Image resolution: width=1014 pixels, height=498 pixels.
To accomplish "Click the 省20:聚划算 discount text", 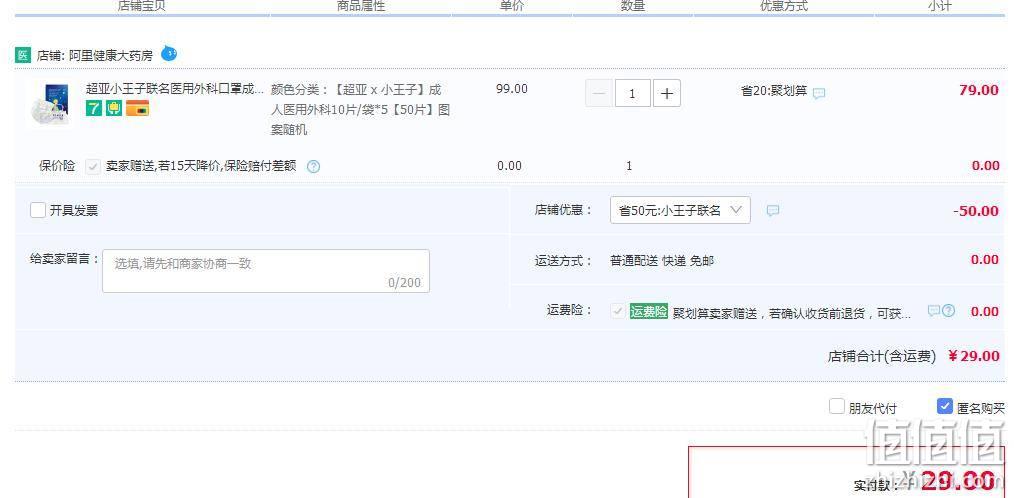I will coord(774,91).
